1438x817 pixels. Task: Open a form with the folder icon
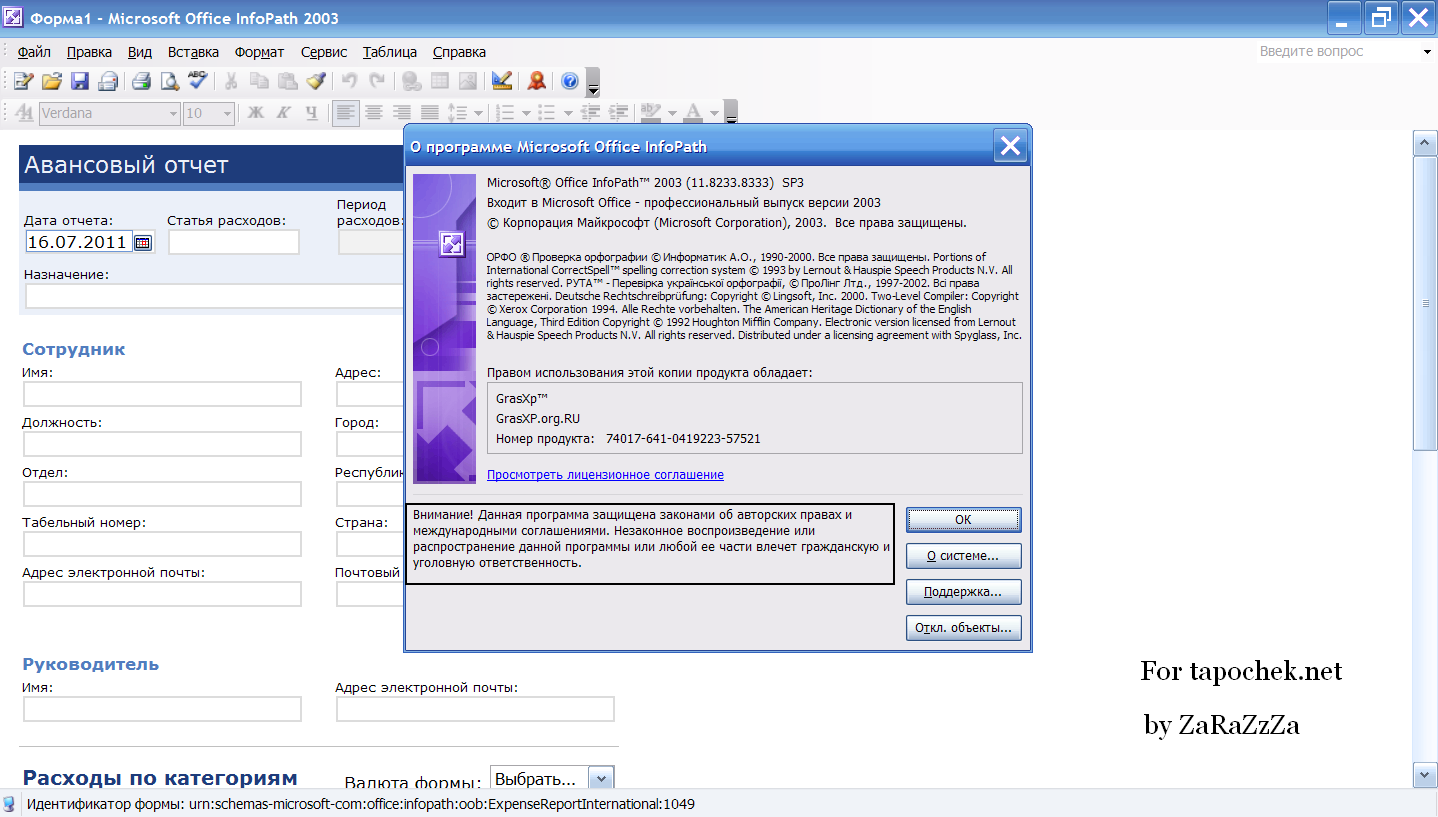click(x=51, y=82)
